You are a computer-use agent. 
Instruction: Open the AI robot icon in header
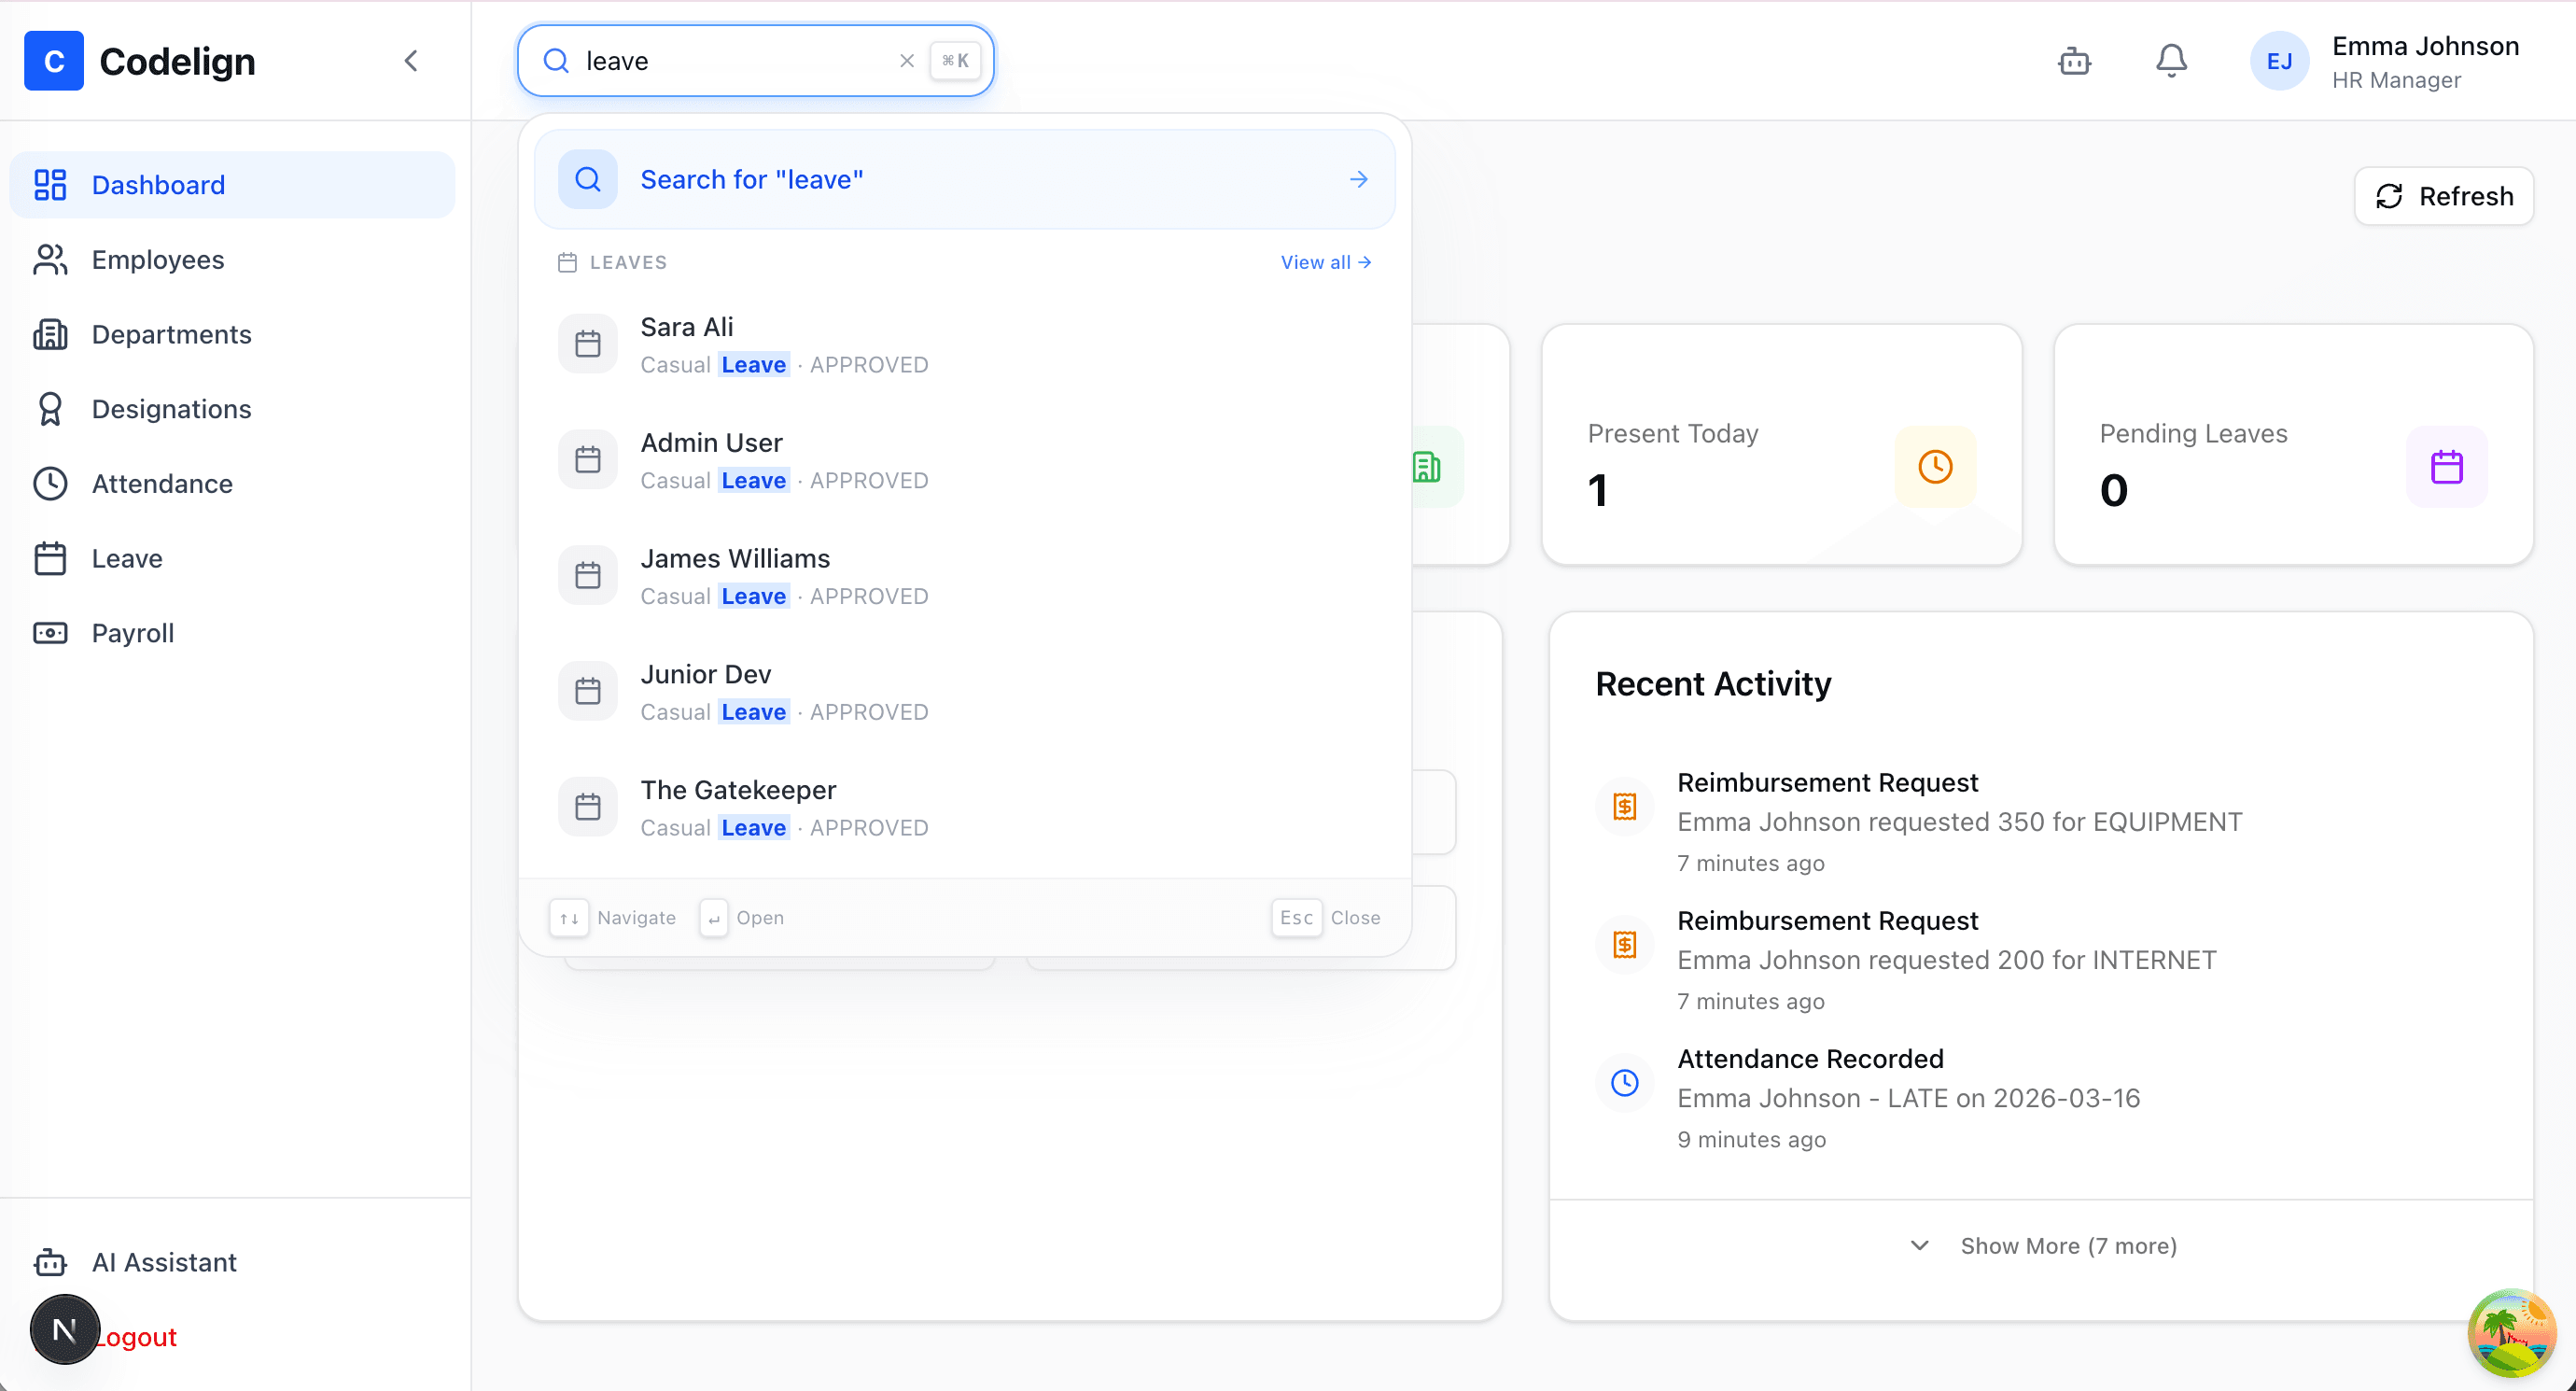pyautogui.click(x=2074, y=61)
